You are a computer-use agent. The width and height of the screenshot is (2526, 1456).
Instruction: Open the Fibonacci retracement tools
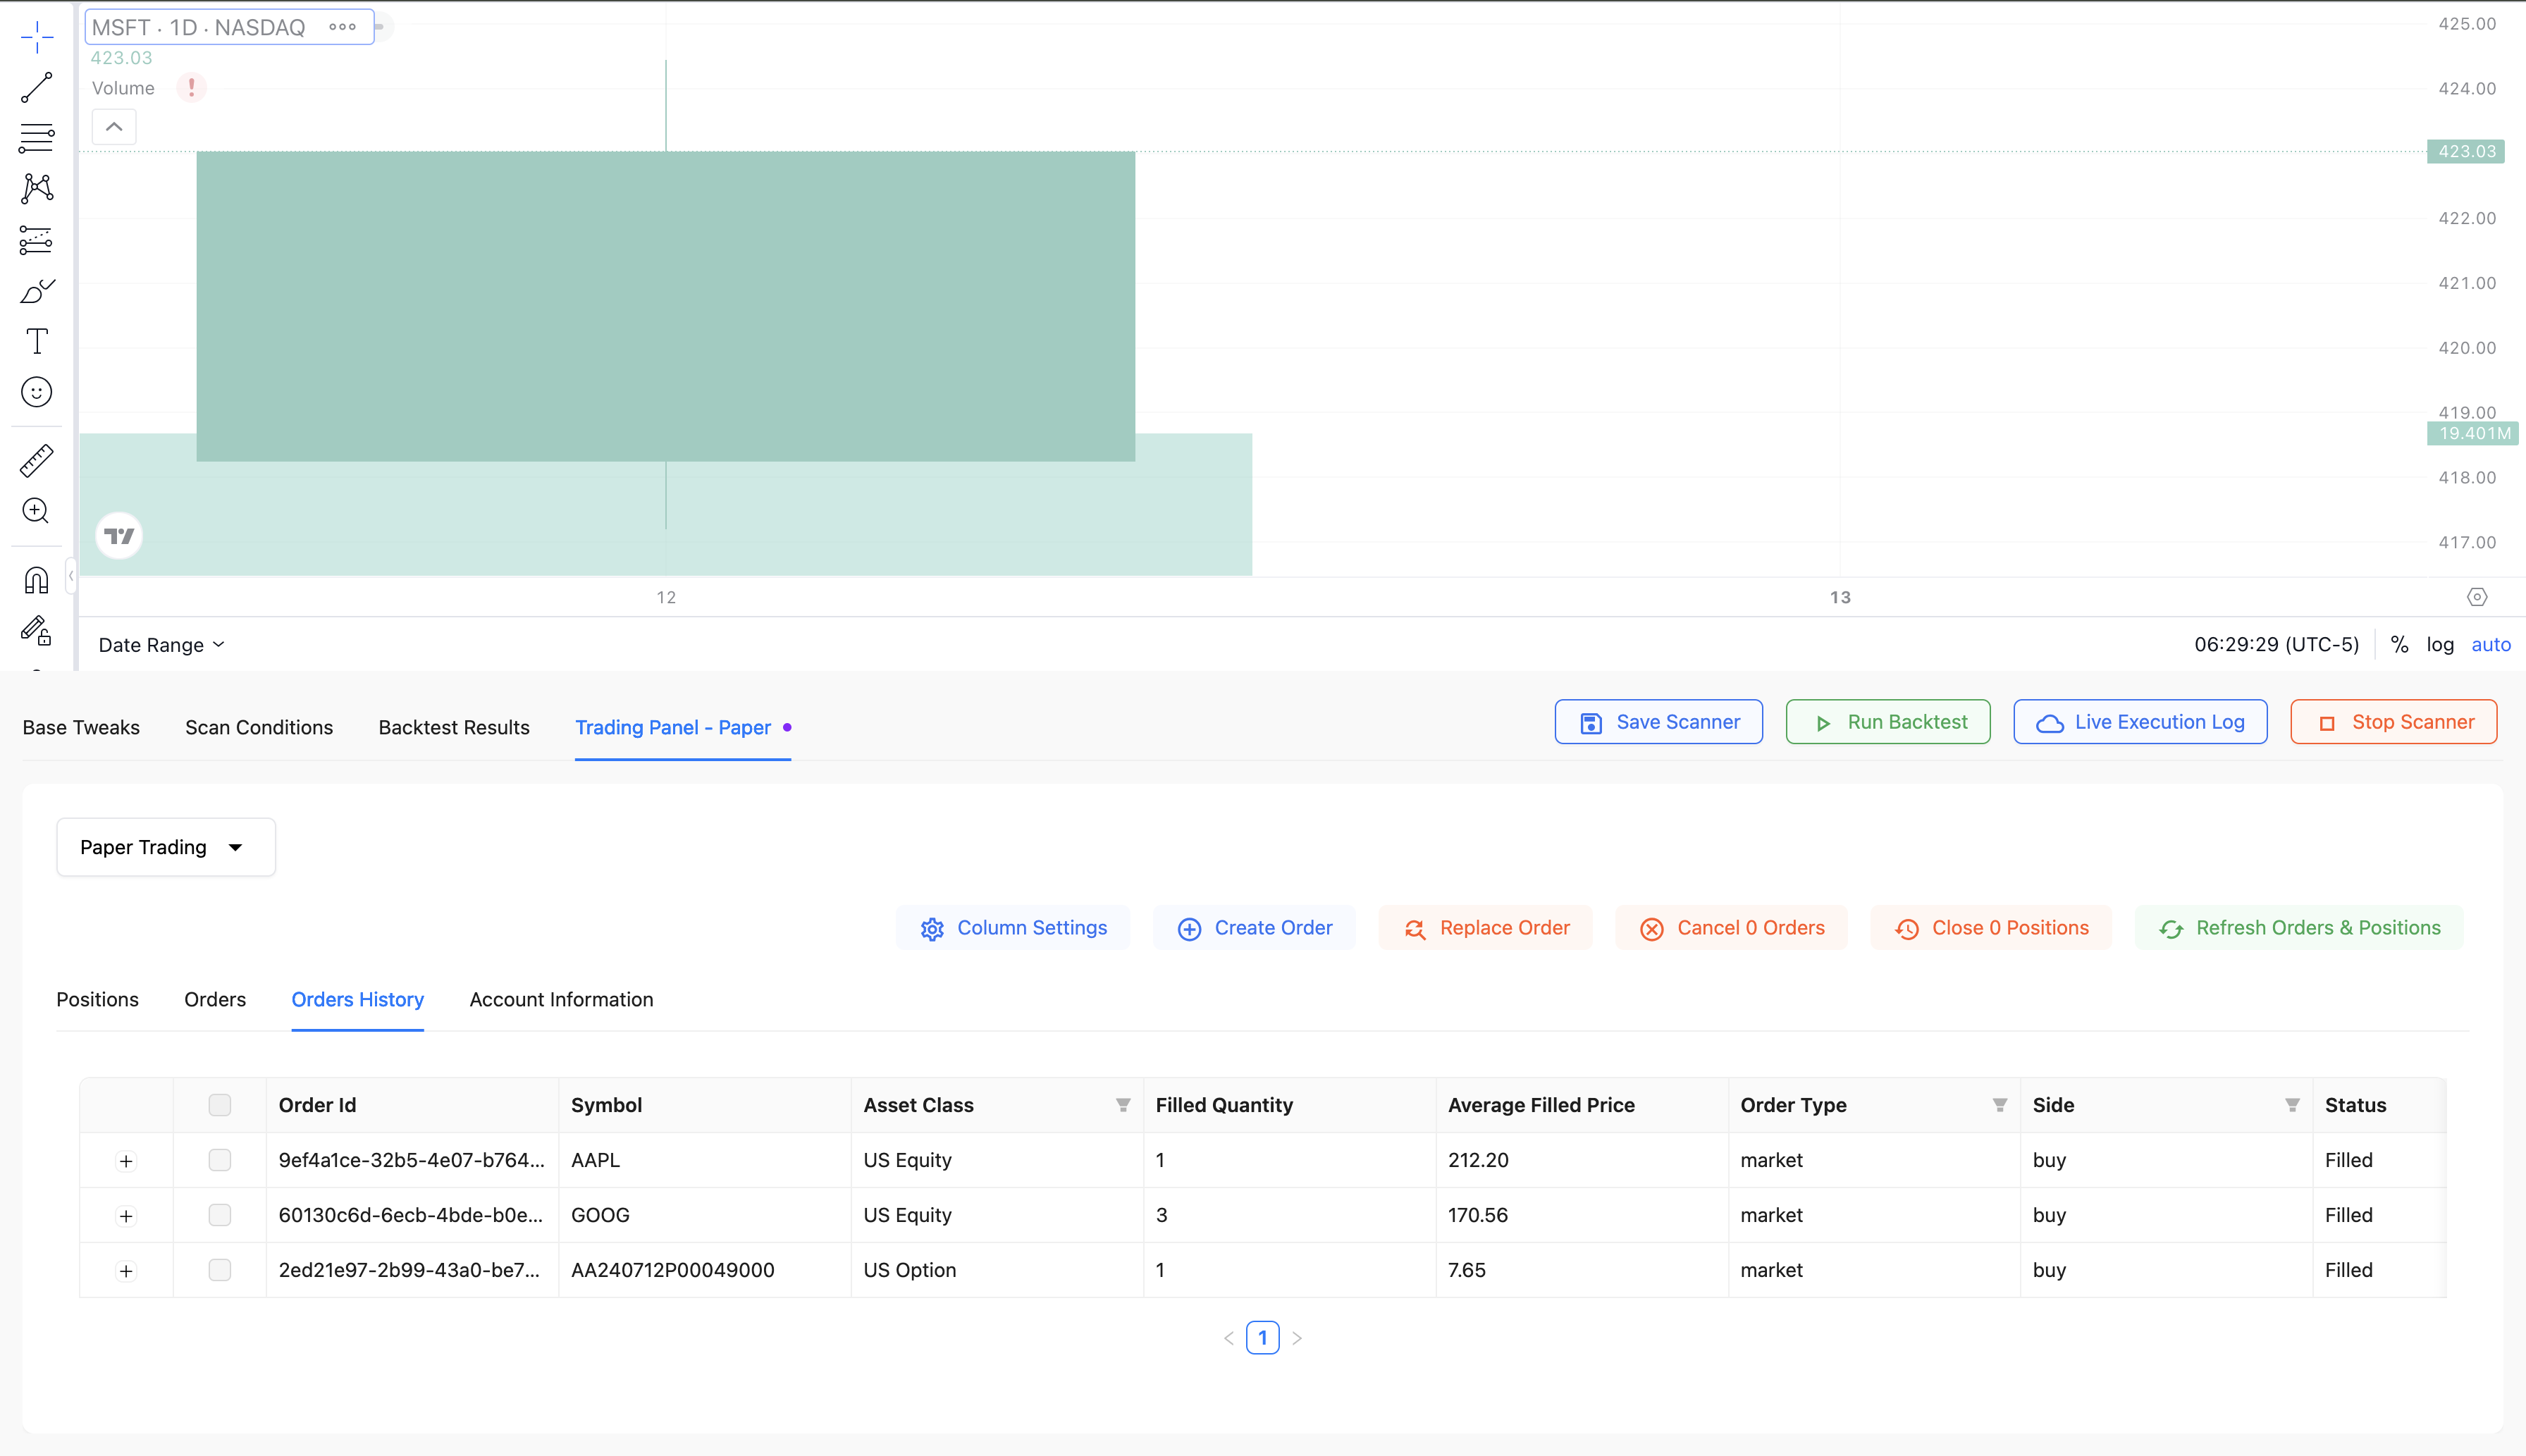[x=37, y=138]
